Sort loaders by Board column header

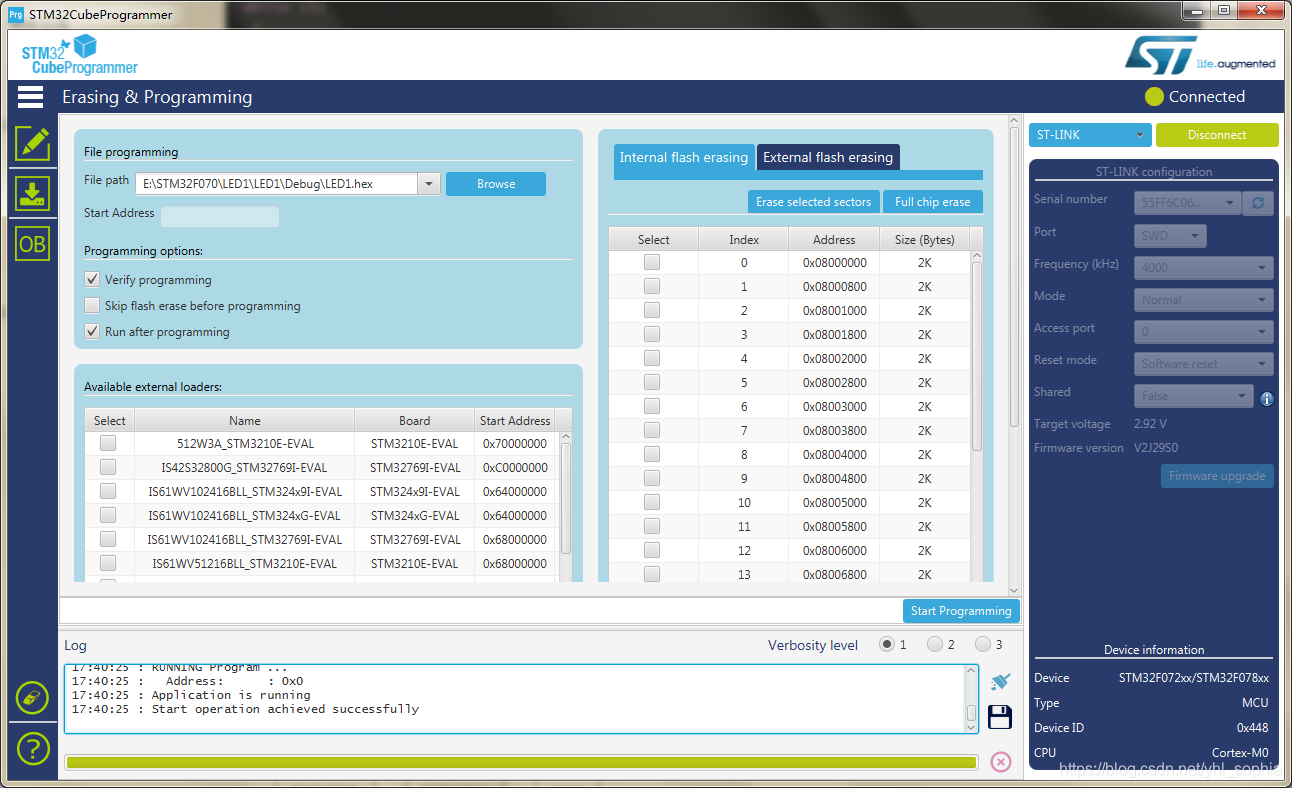(415, 420)
